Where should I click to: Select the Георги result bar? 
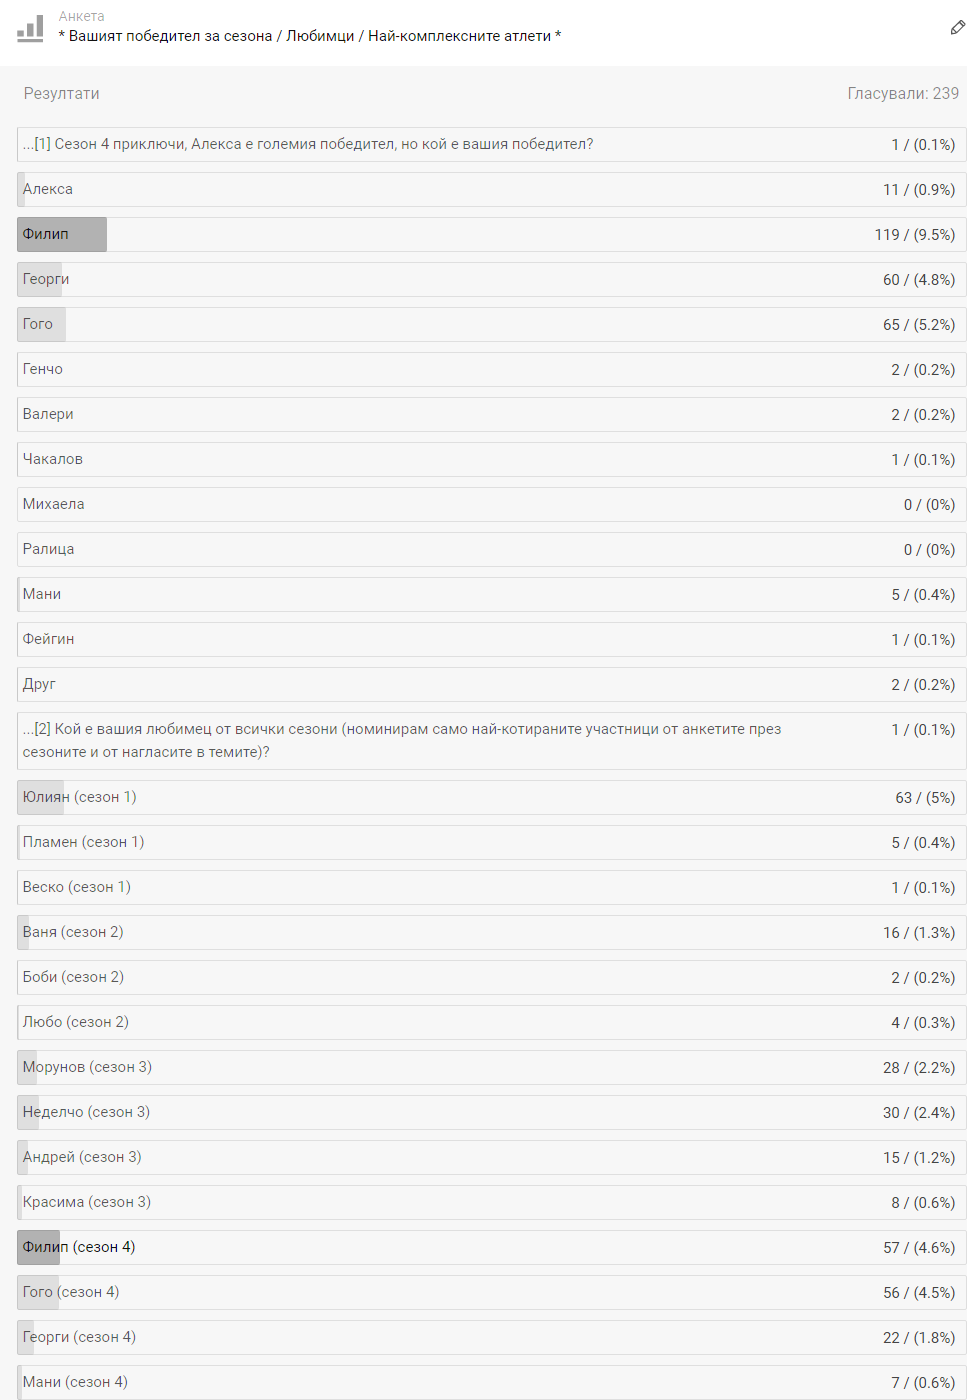coord(492,279)
